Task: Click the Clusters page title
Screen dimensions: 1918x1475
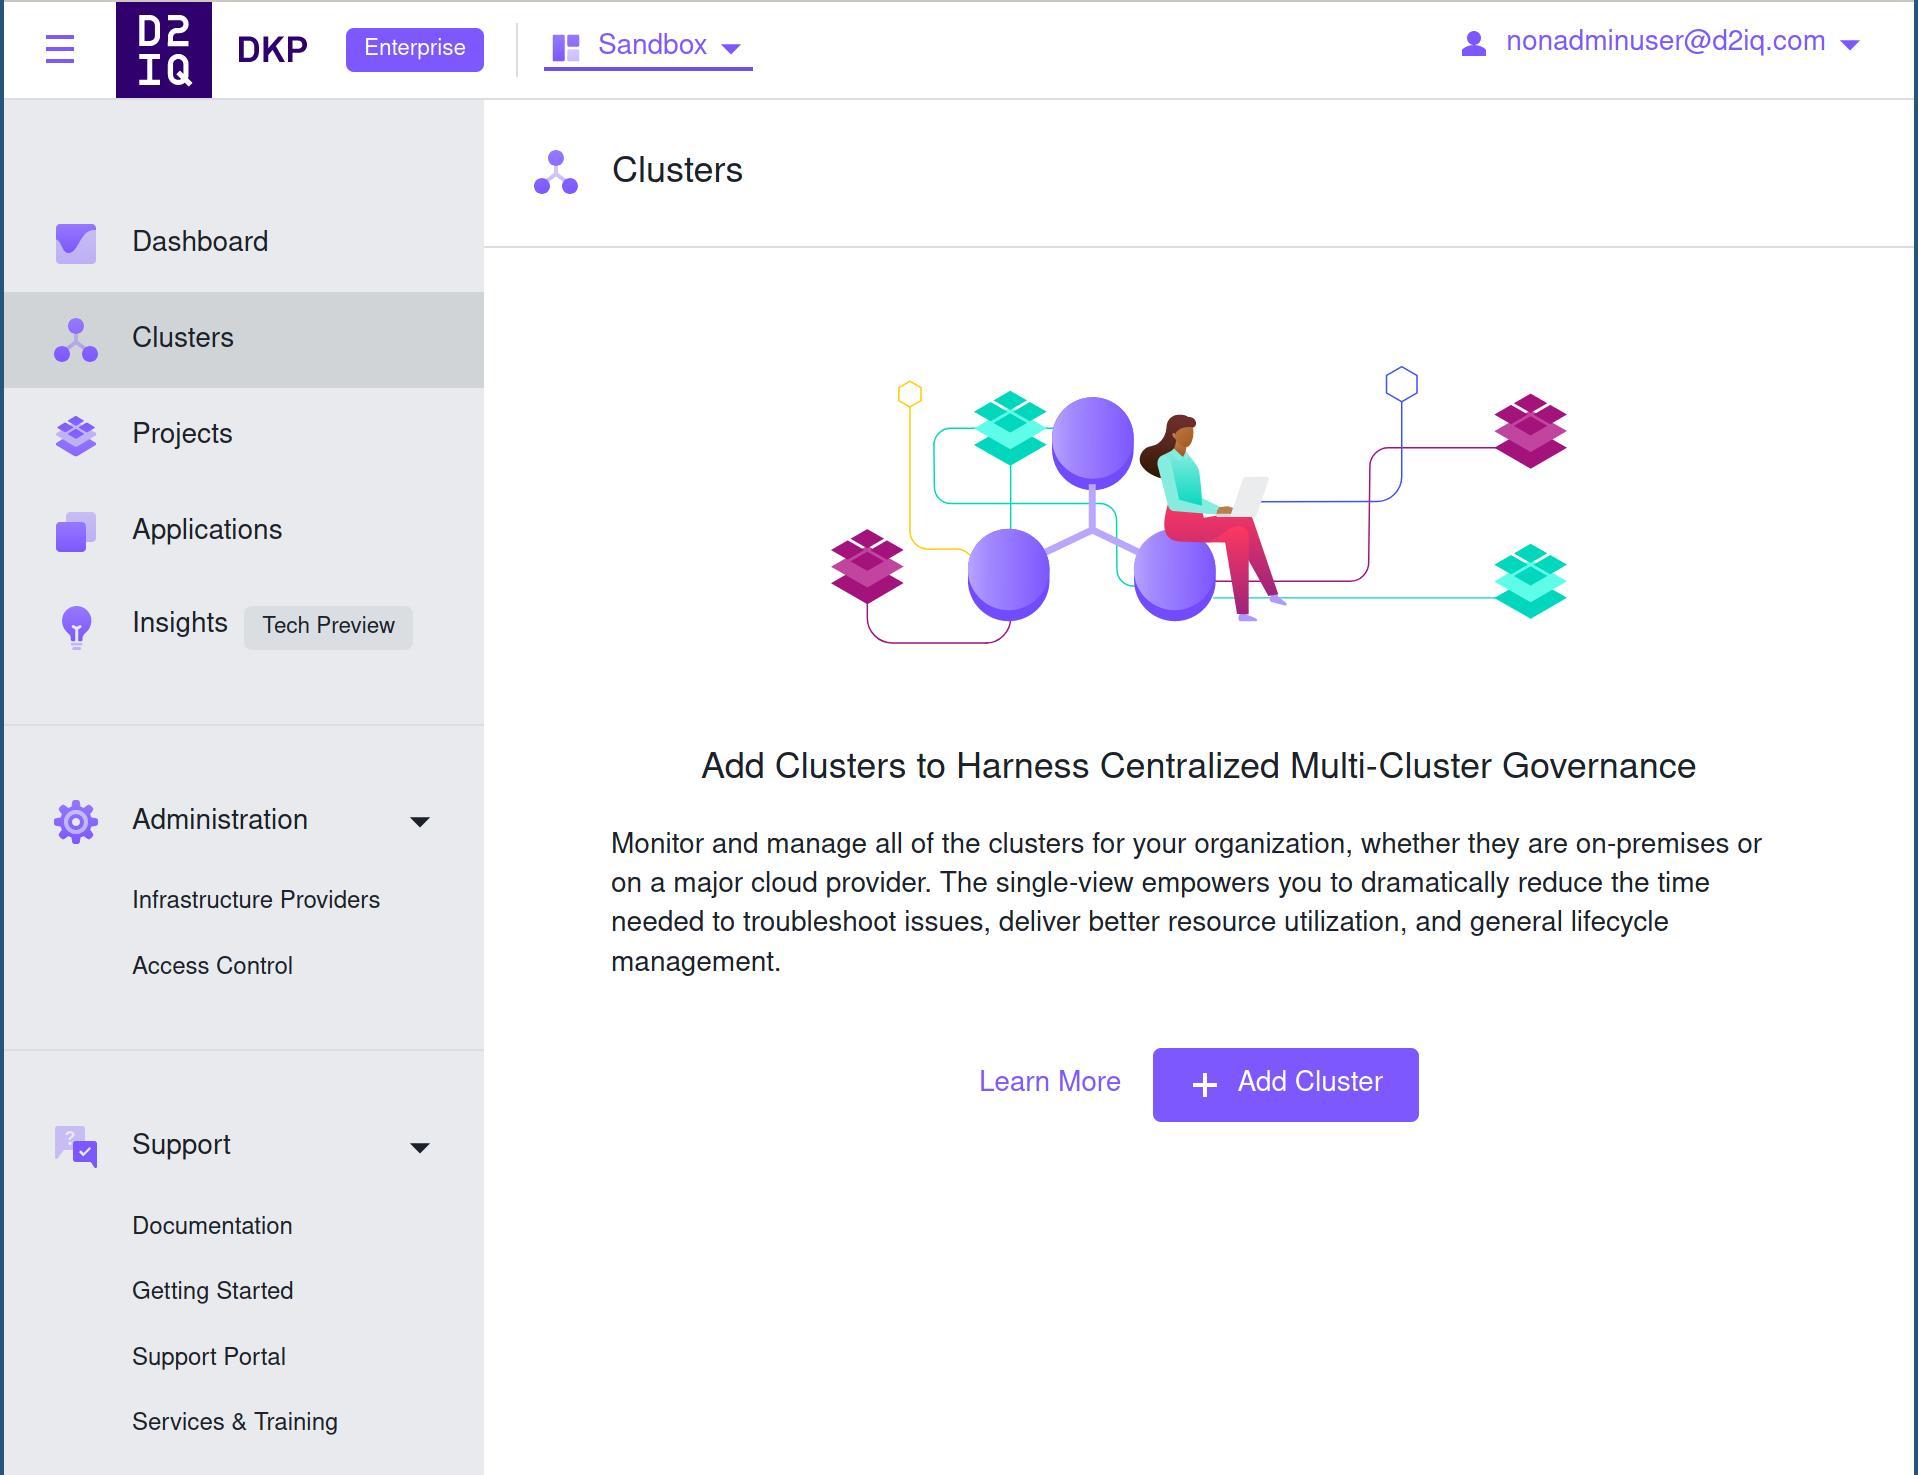Action: click(677, 171)
